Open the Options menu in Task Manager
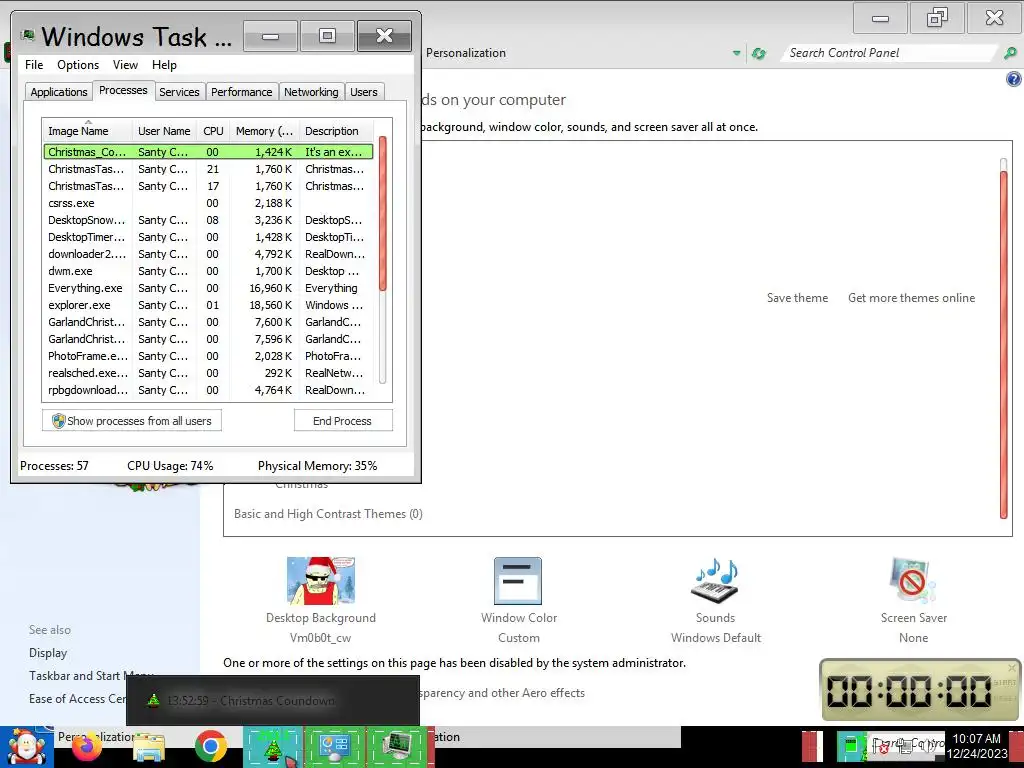The image size is (1024, 768). point(78,65)
